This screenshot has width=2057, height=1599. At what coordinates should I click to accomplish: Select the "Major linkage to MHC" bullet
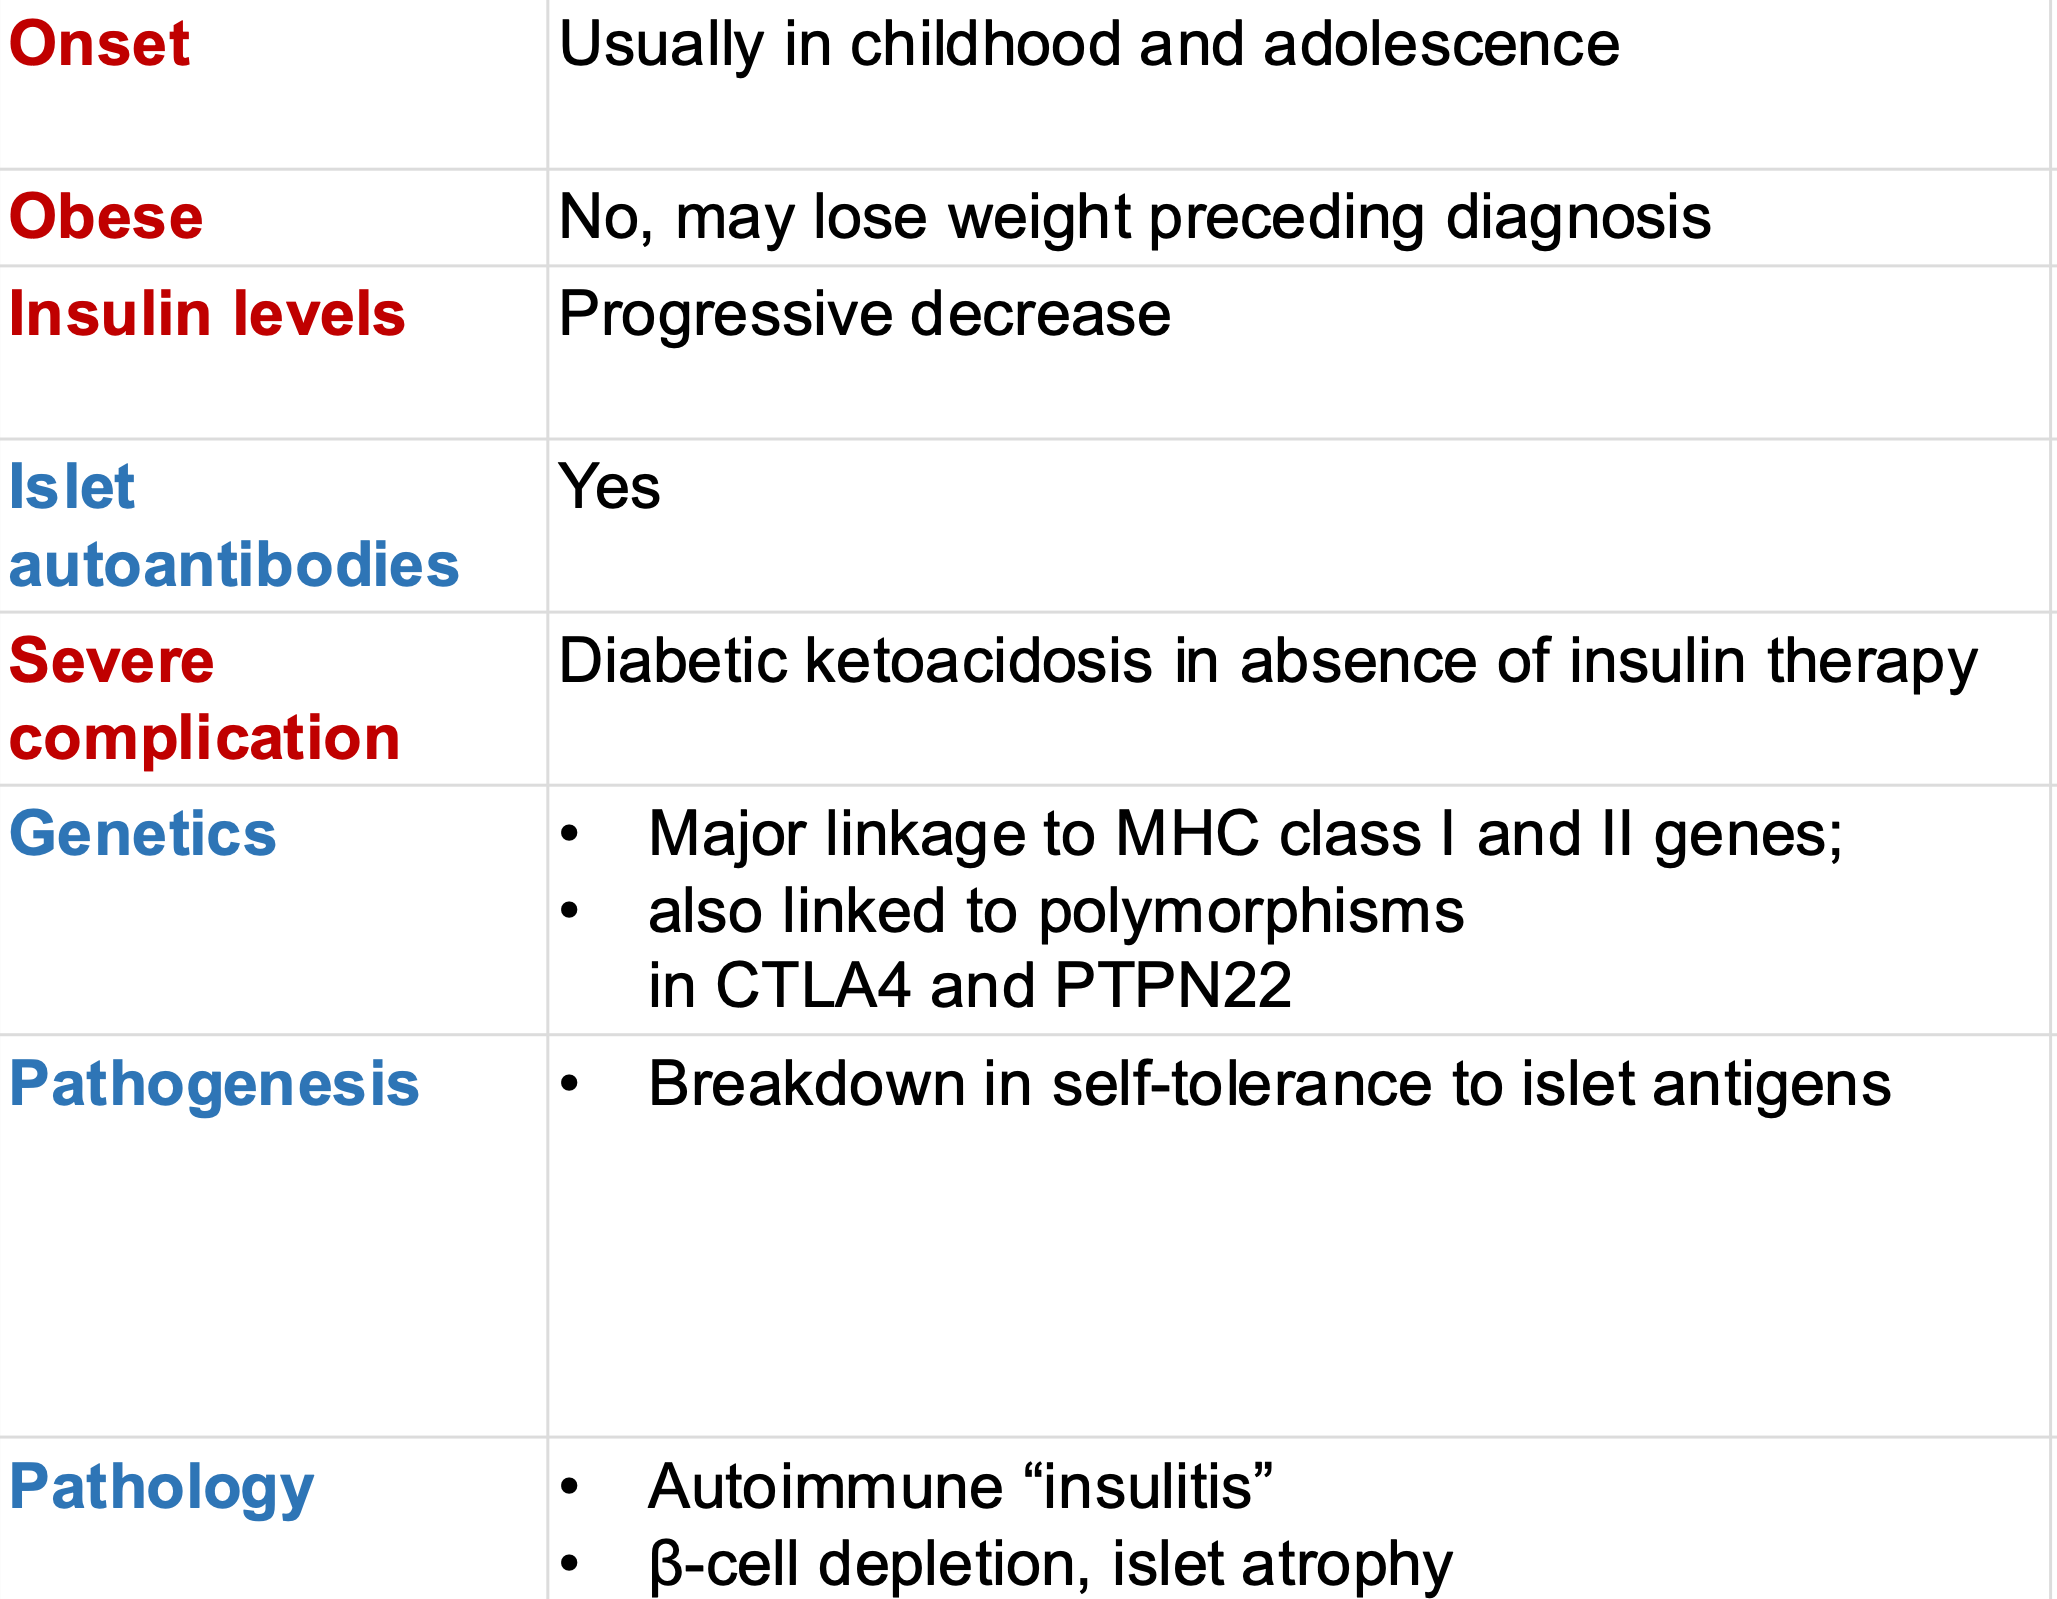pyautogui.click(x=1244, y=834)
